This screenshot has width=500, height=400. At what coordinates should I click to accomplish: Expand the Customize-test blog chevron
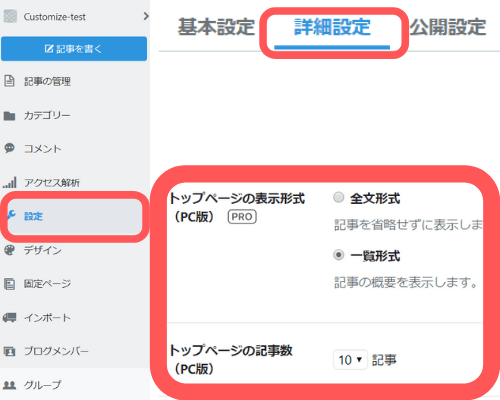pos(146,16)
